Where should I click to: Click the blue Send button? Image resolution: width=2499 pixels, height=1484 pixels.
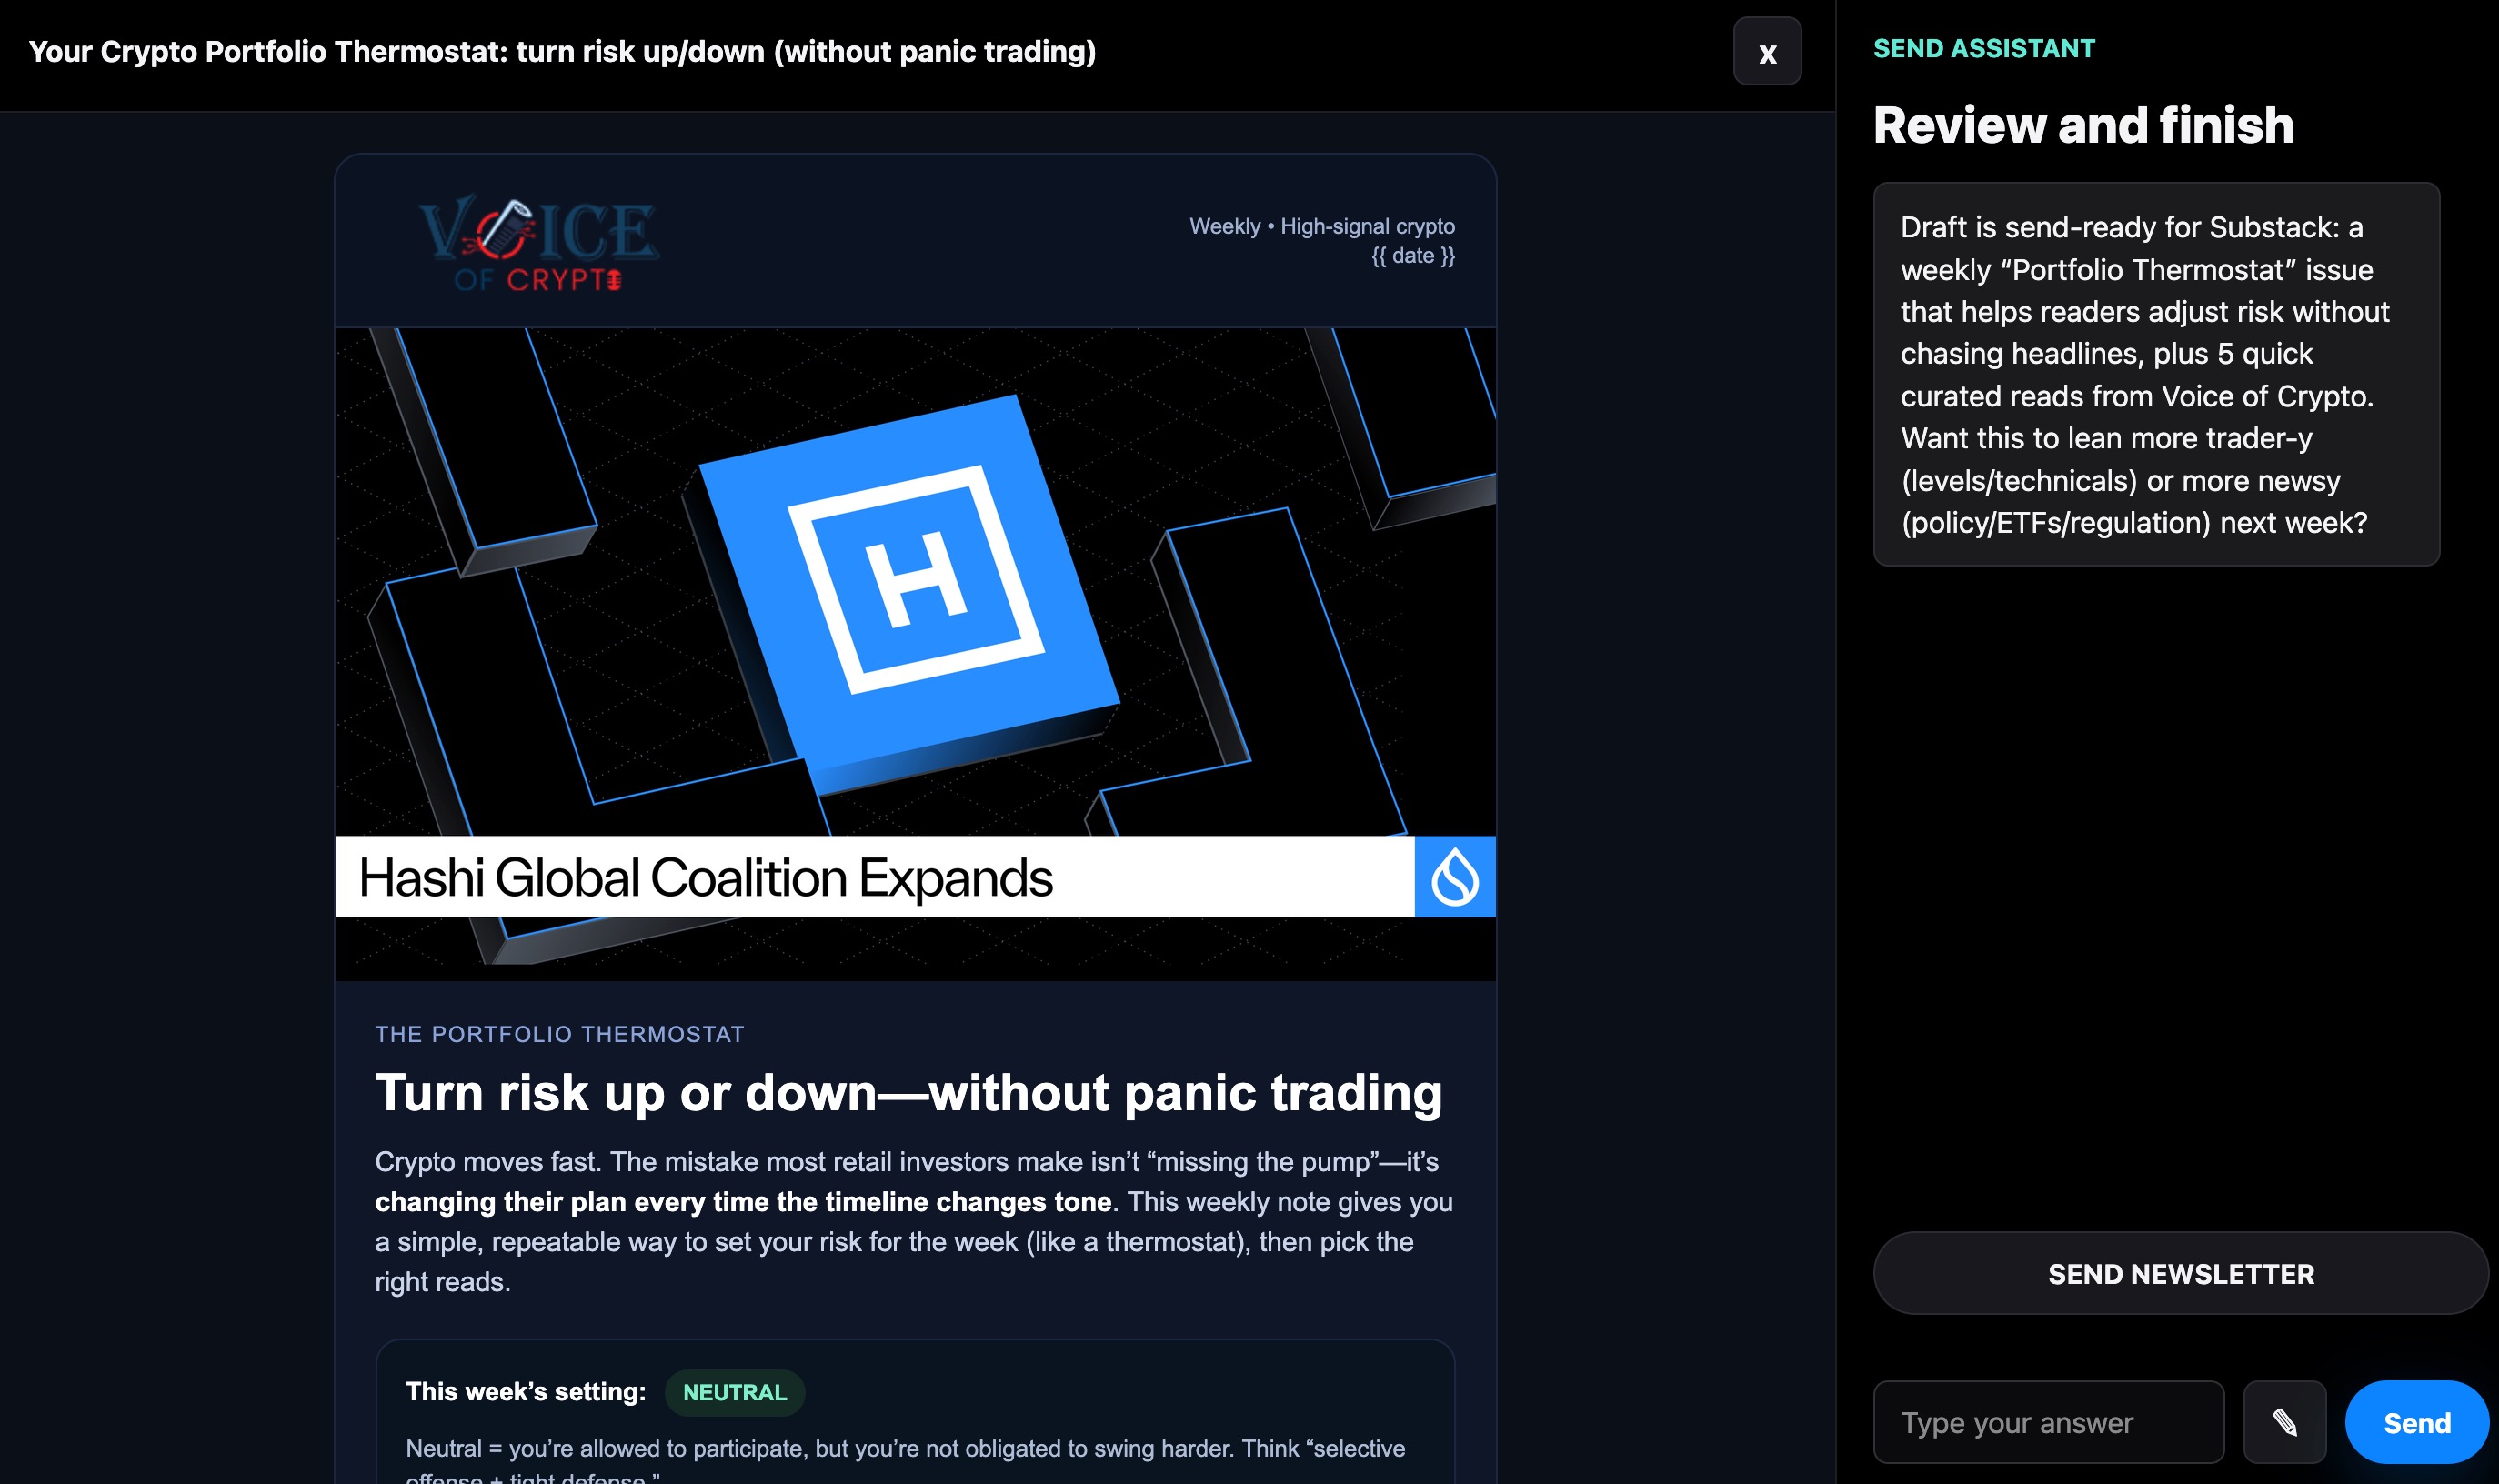[x=2416, y=1421]
